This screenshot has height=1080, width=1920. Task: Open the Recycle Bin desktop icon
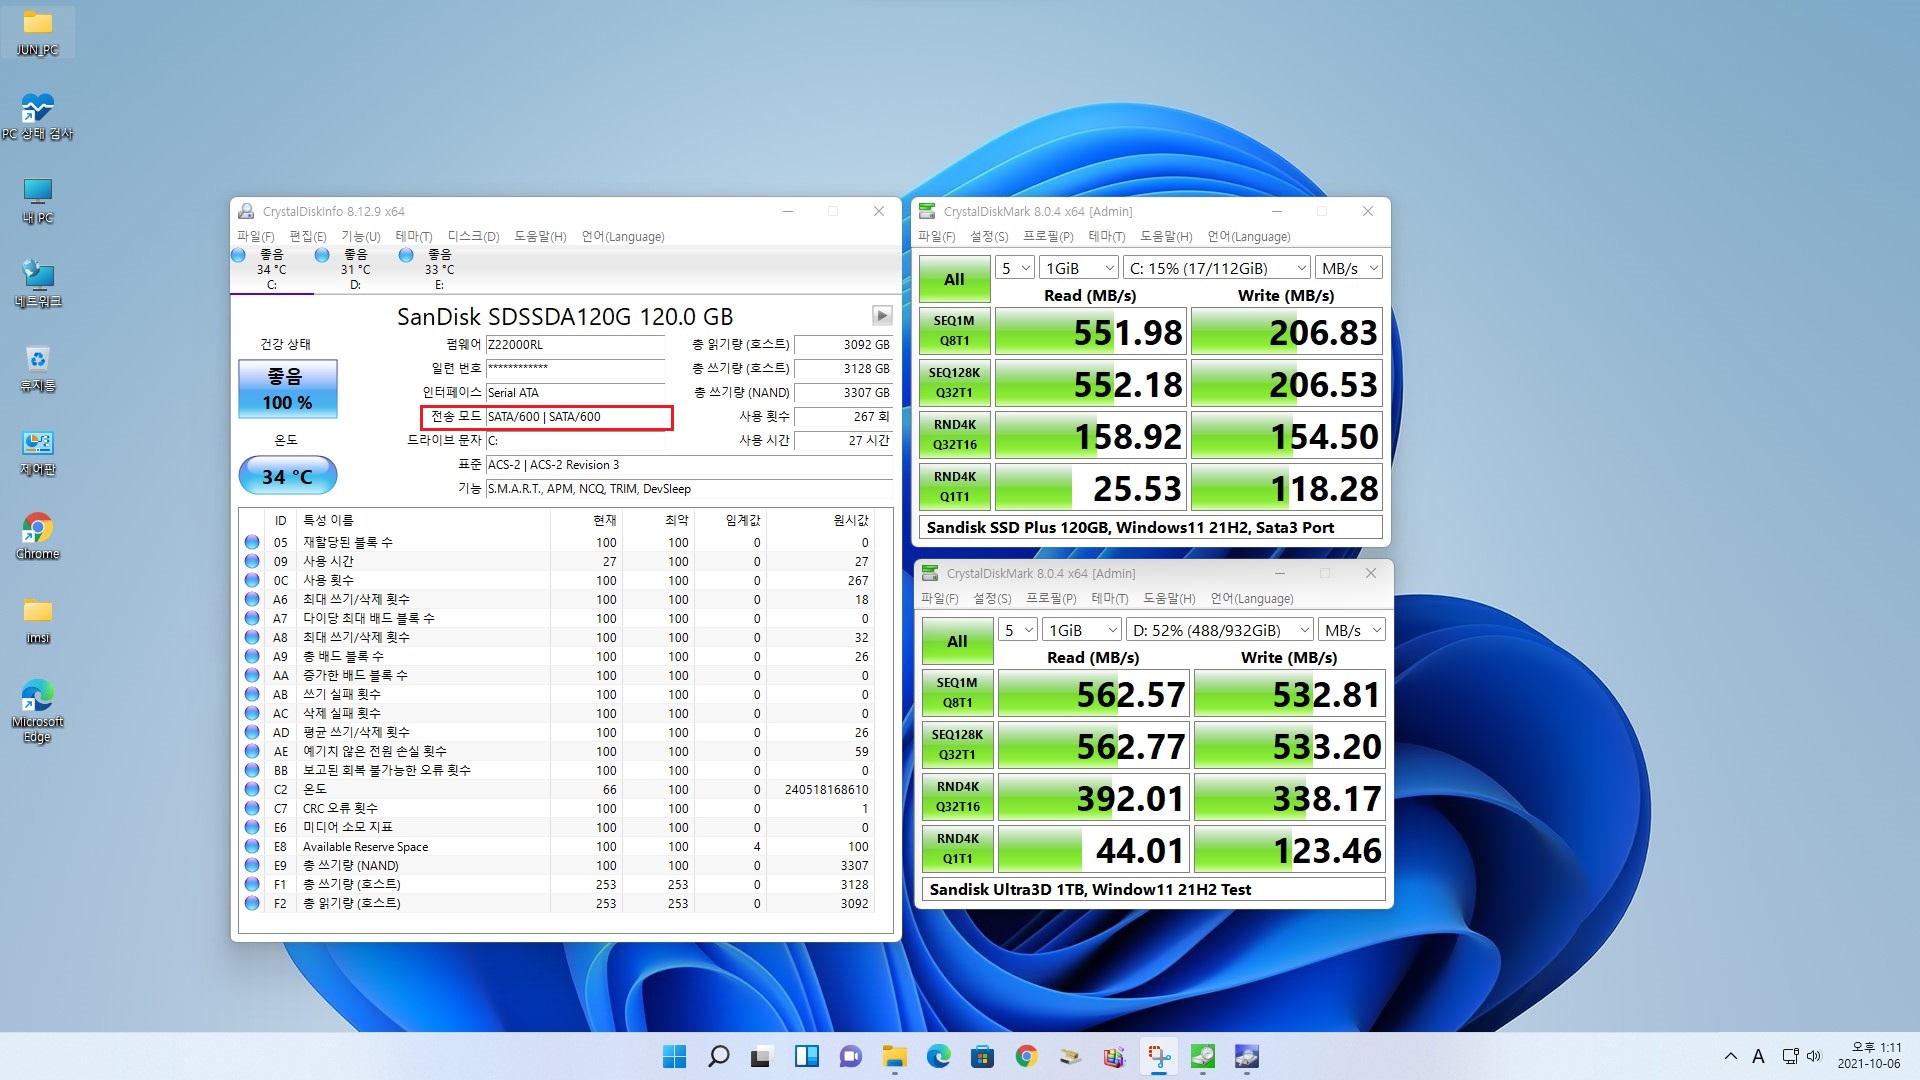[37, 368]
